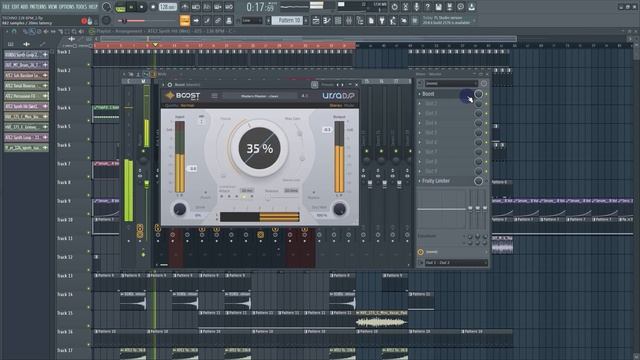
Task: Toggle the Boost effect slot enable LED
Action: [486, 94]
